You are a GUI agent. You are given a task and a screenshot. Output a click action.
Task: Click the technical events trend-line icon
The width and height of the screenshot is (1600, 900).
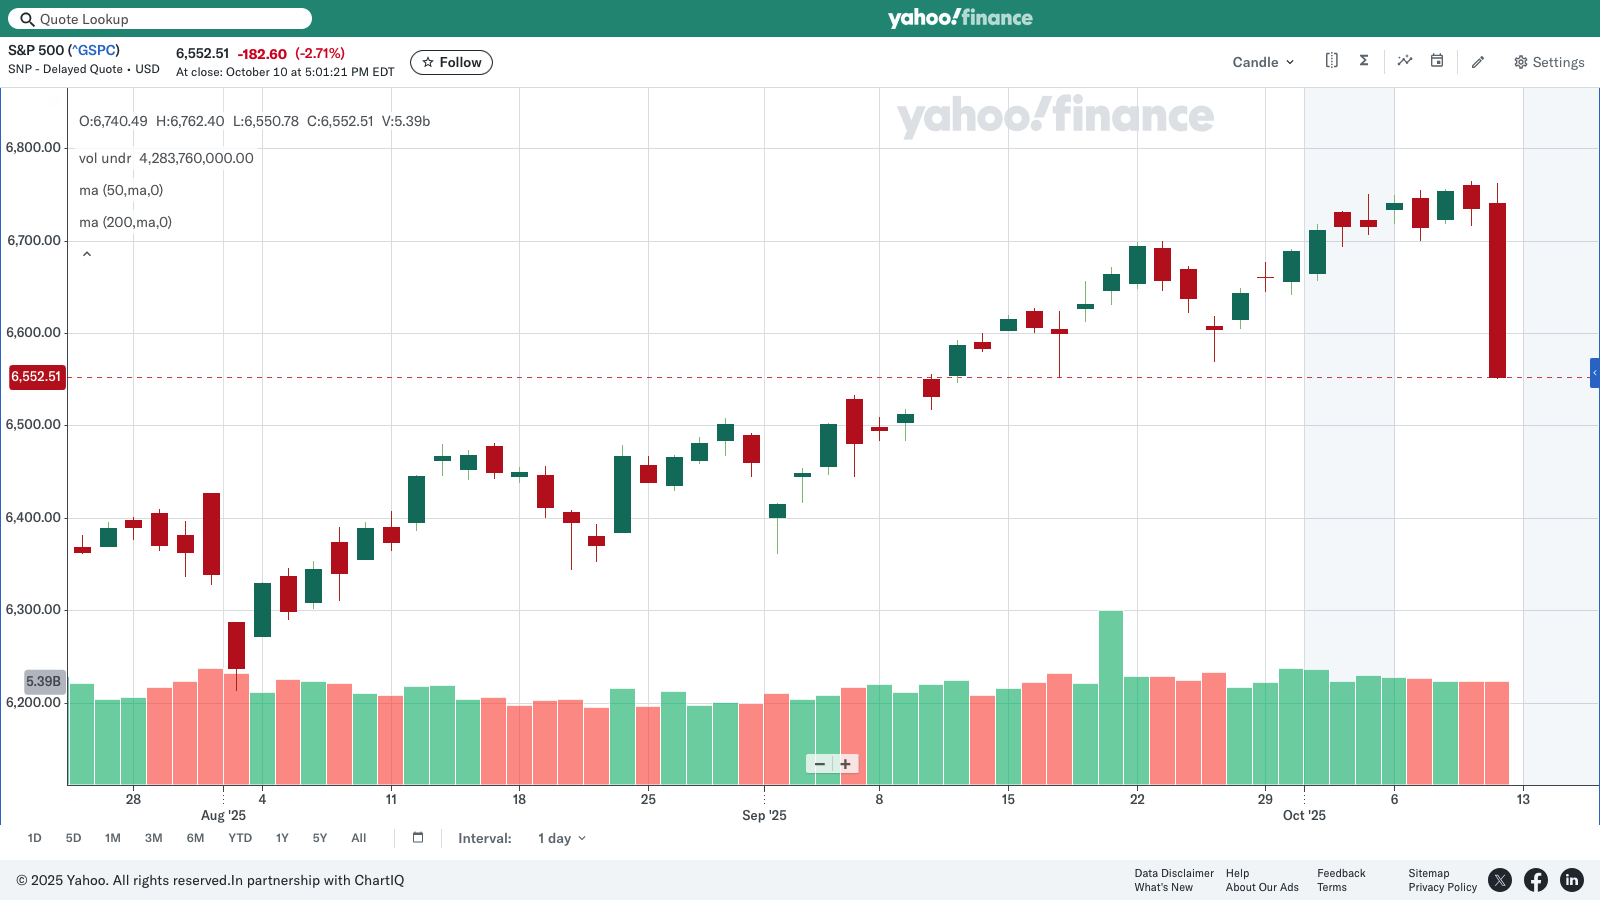[x=1405, y=61]
